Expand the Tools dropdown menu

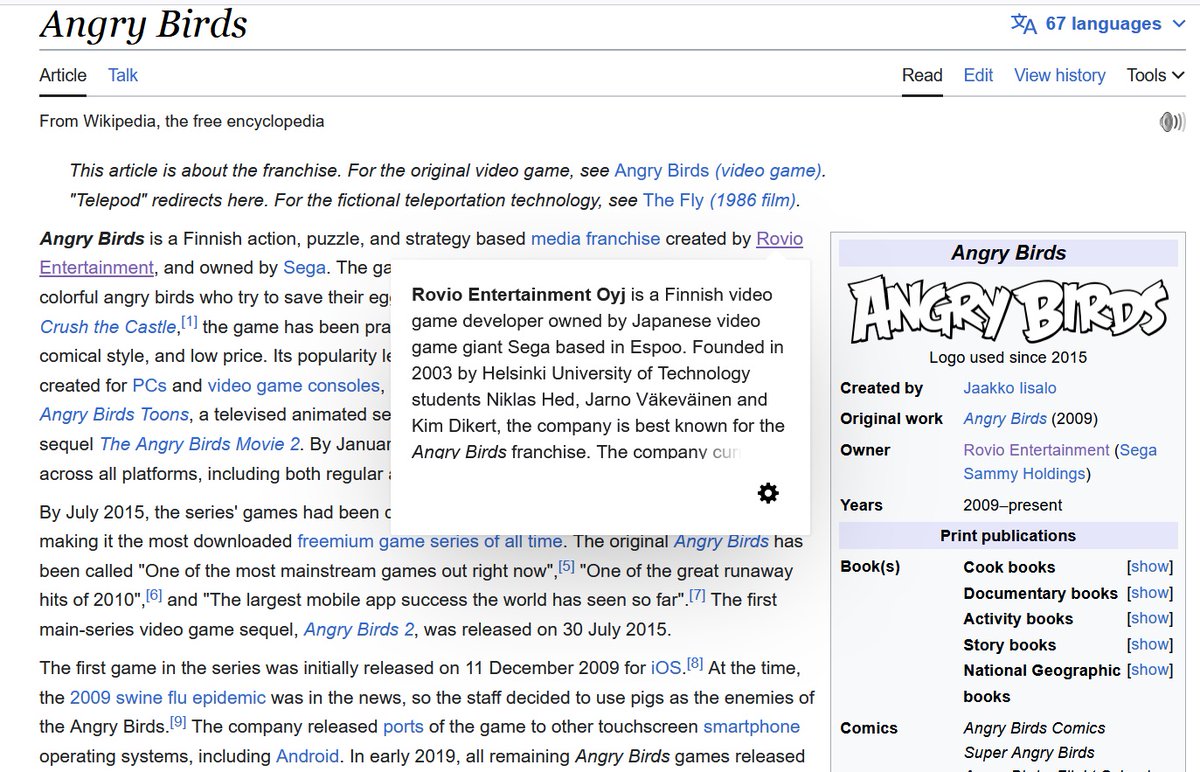pos(1155,75)
